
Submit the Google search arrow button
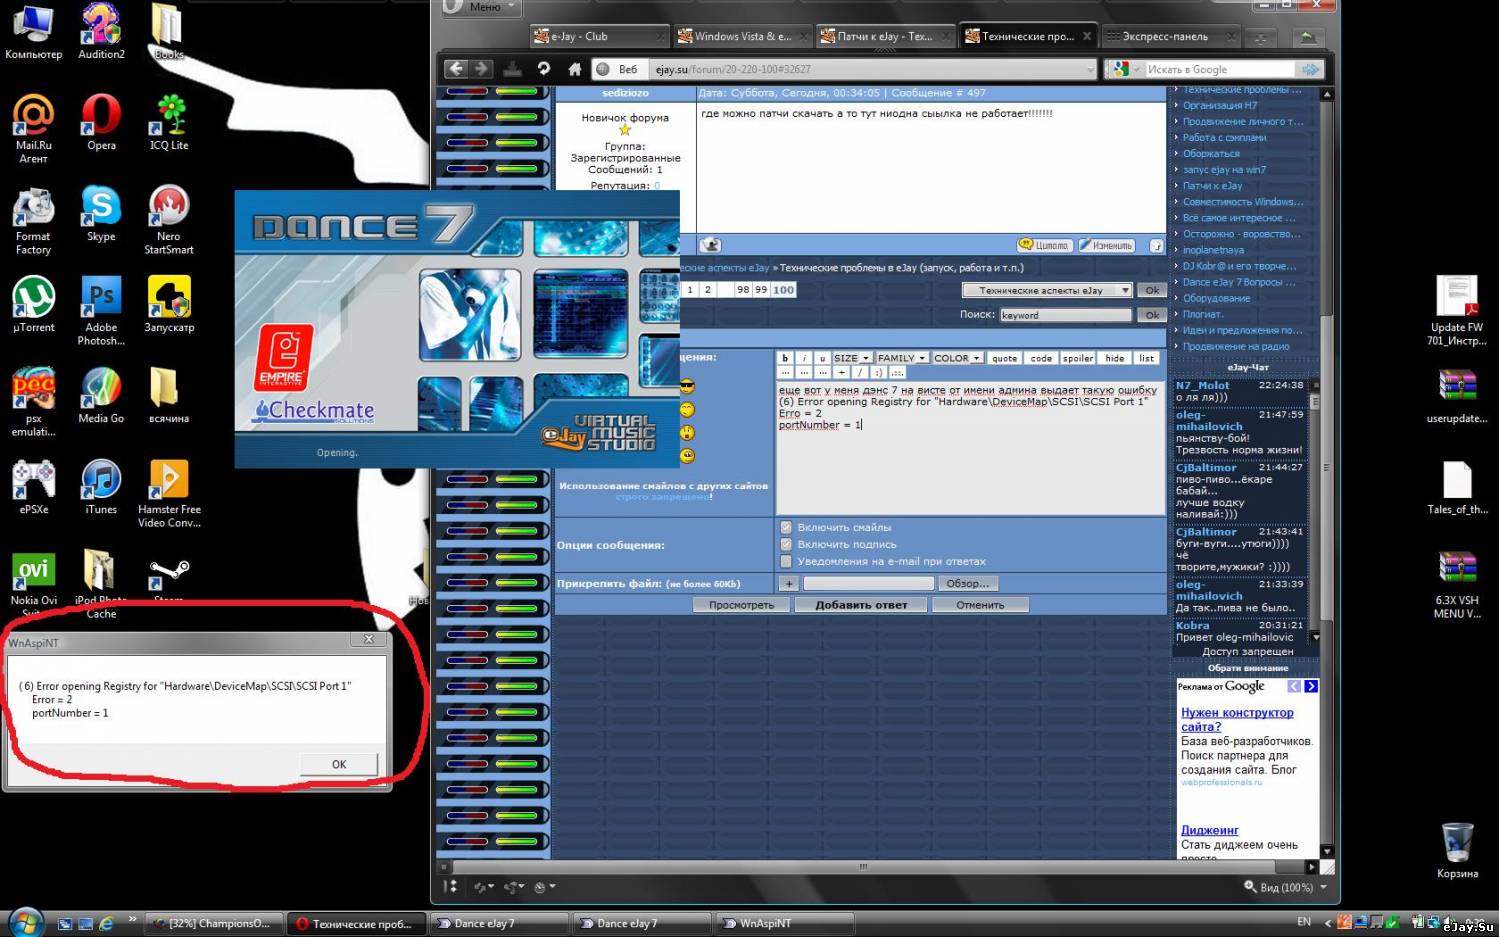point(1309,69)
